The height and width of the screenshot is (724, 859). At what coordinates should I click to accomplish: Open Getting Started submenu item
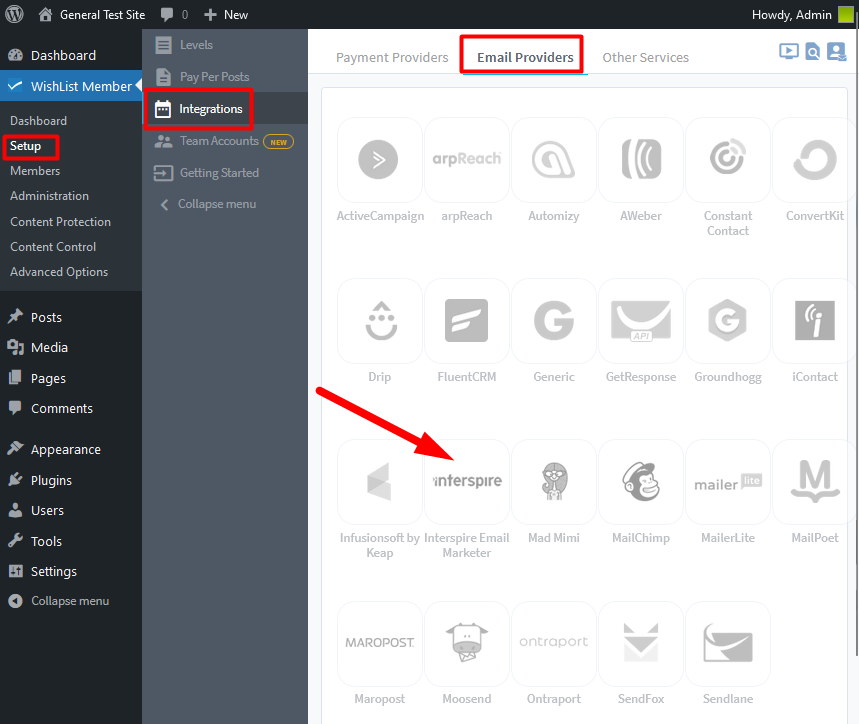(x=225, y=173)
